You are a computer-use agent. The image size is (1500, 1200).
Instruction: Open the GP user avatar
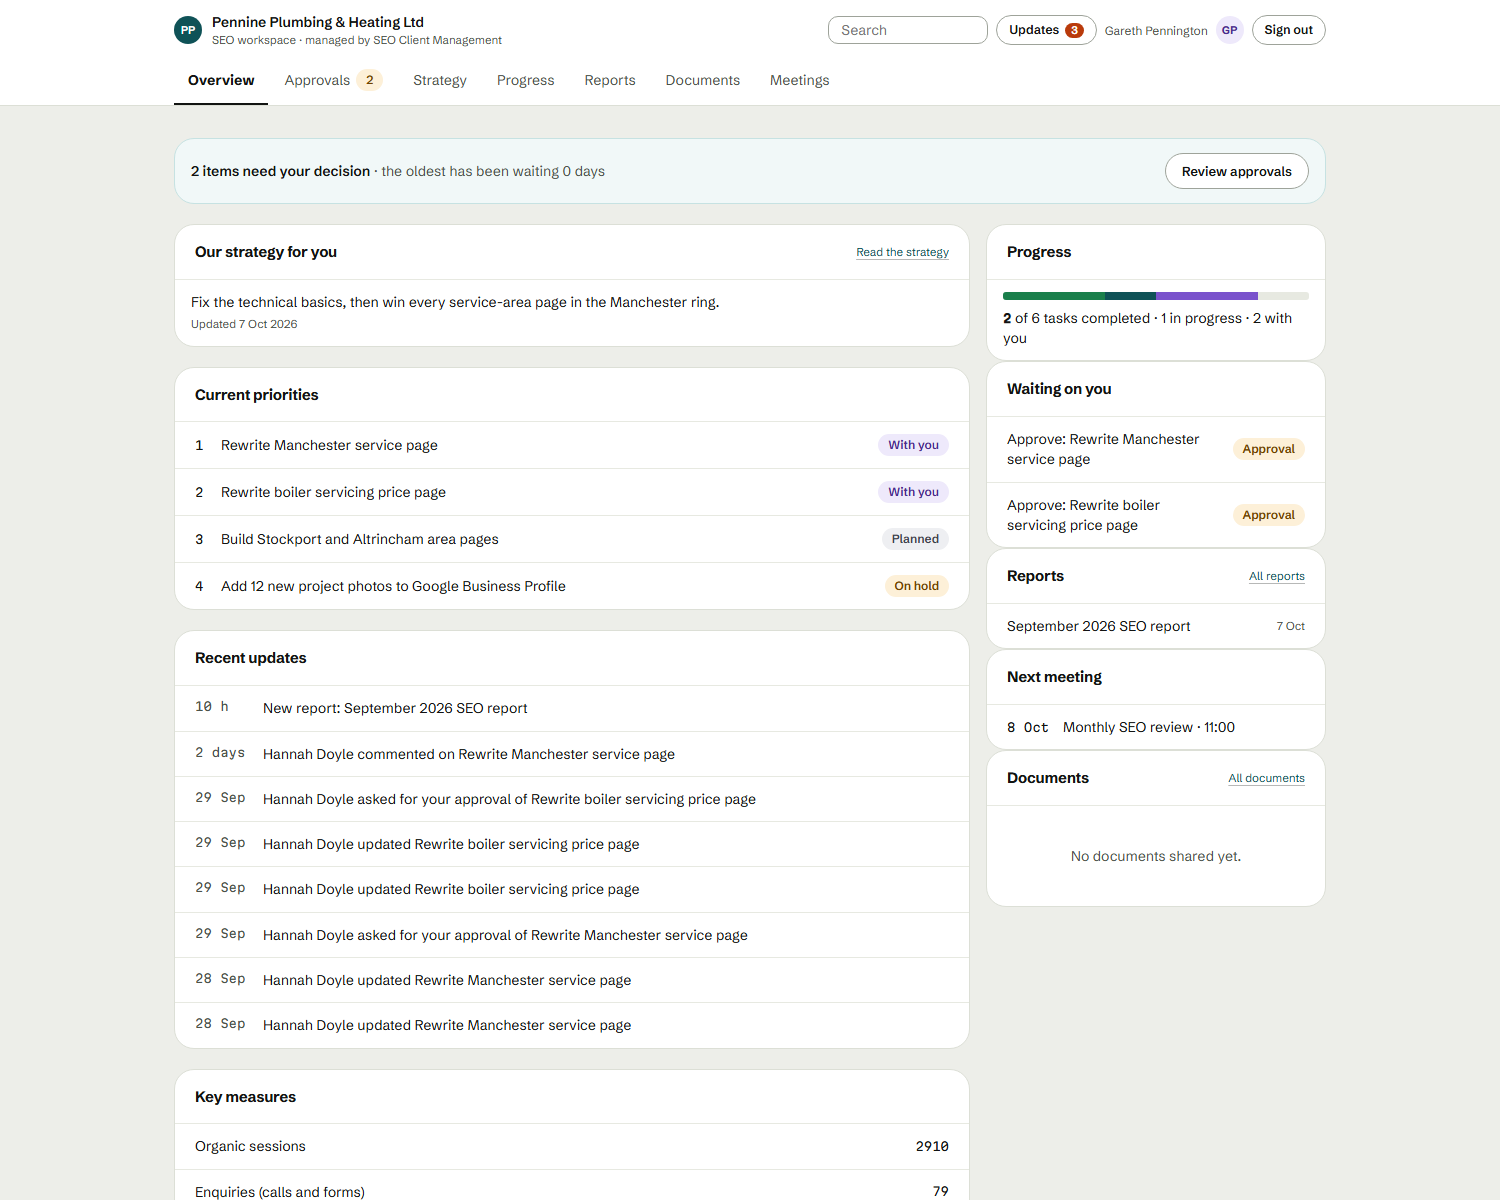pos(1230,30)
